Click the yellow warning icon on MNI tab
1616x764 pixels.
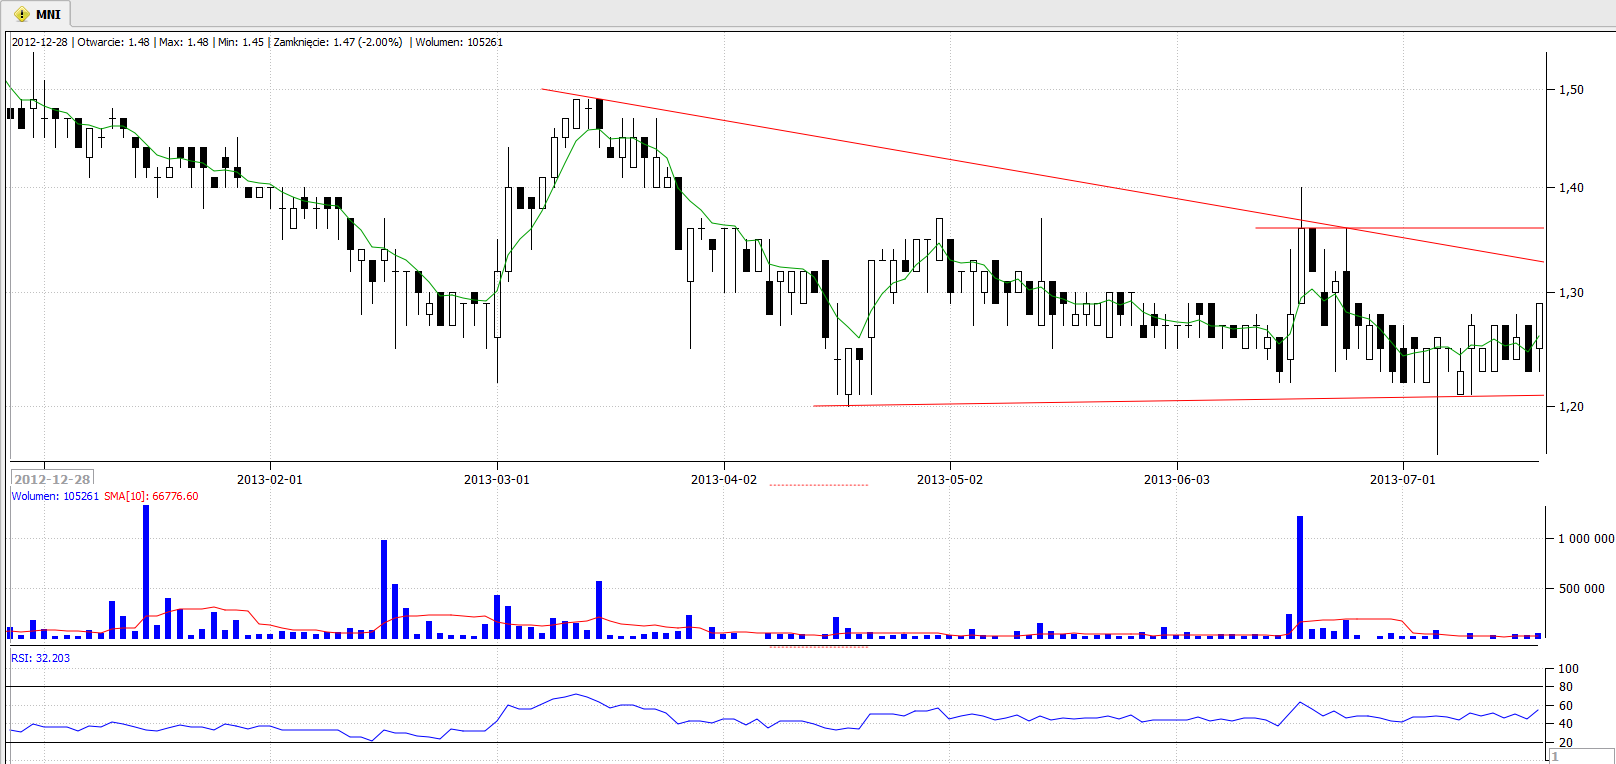22,15
